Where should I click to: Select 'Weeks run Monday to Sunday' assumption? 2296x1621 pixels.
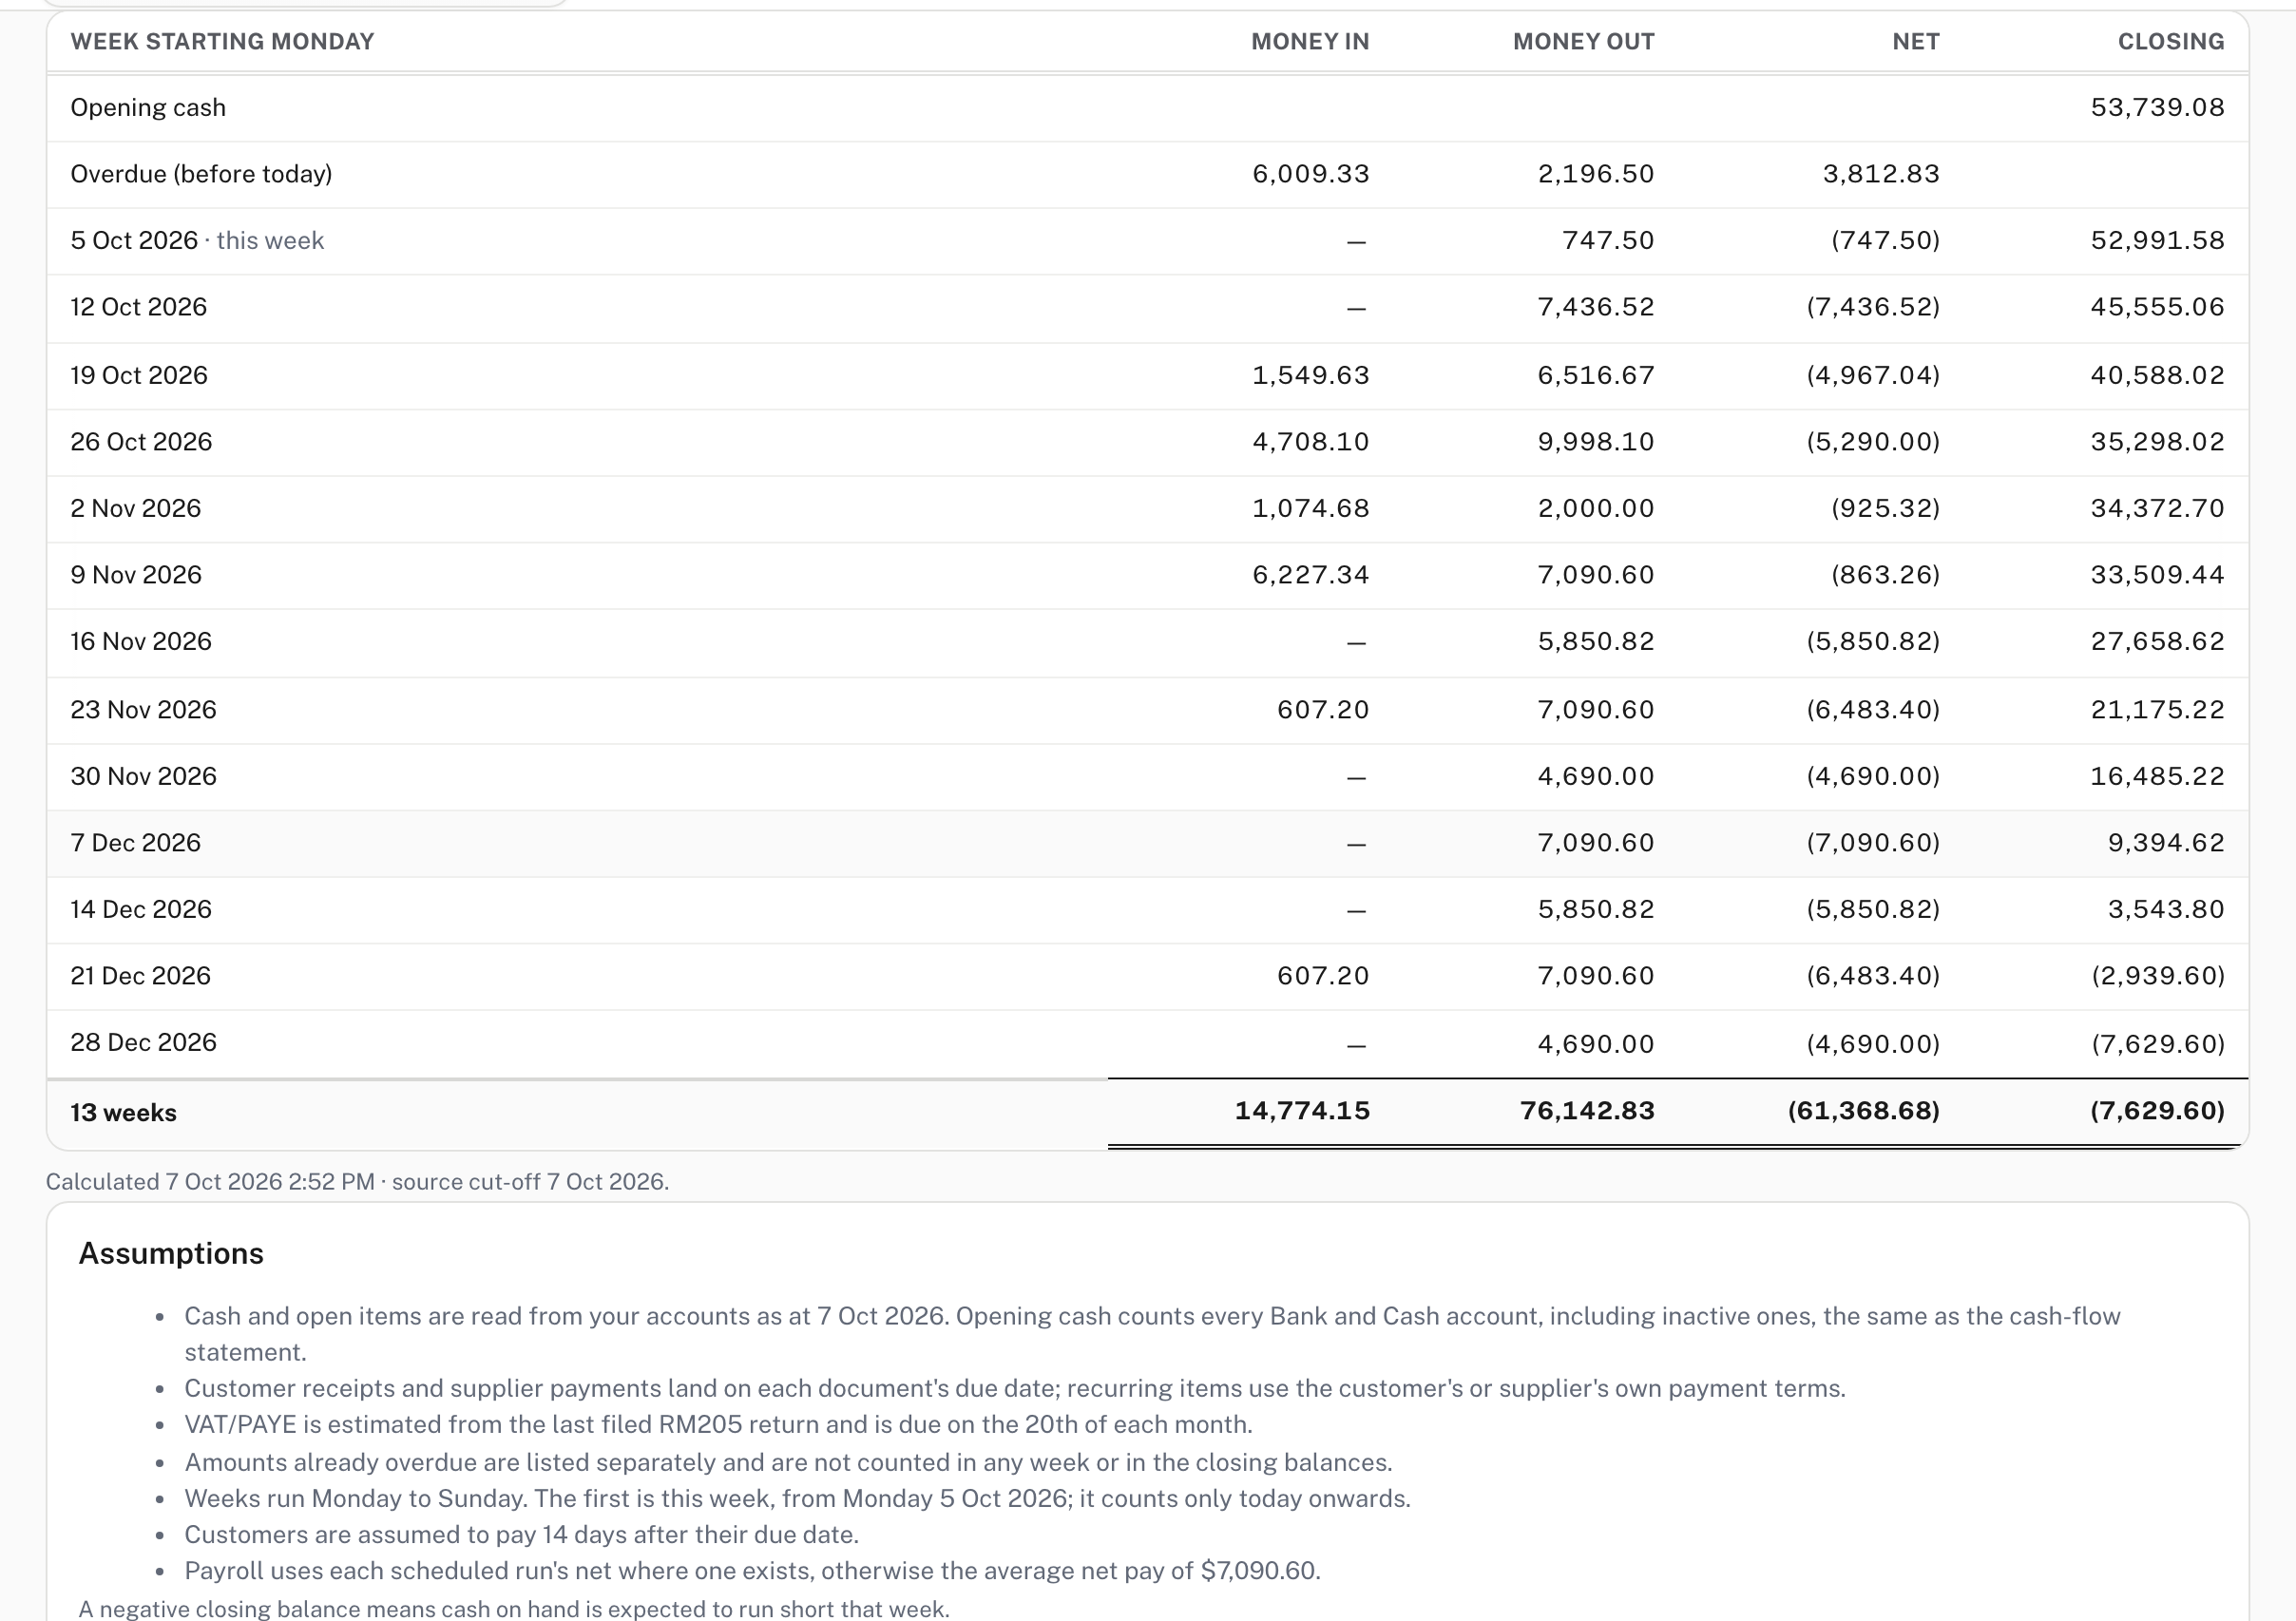(x=797, y=1499)
